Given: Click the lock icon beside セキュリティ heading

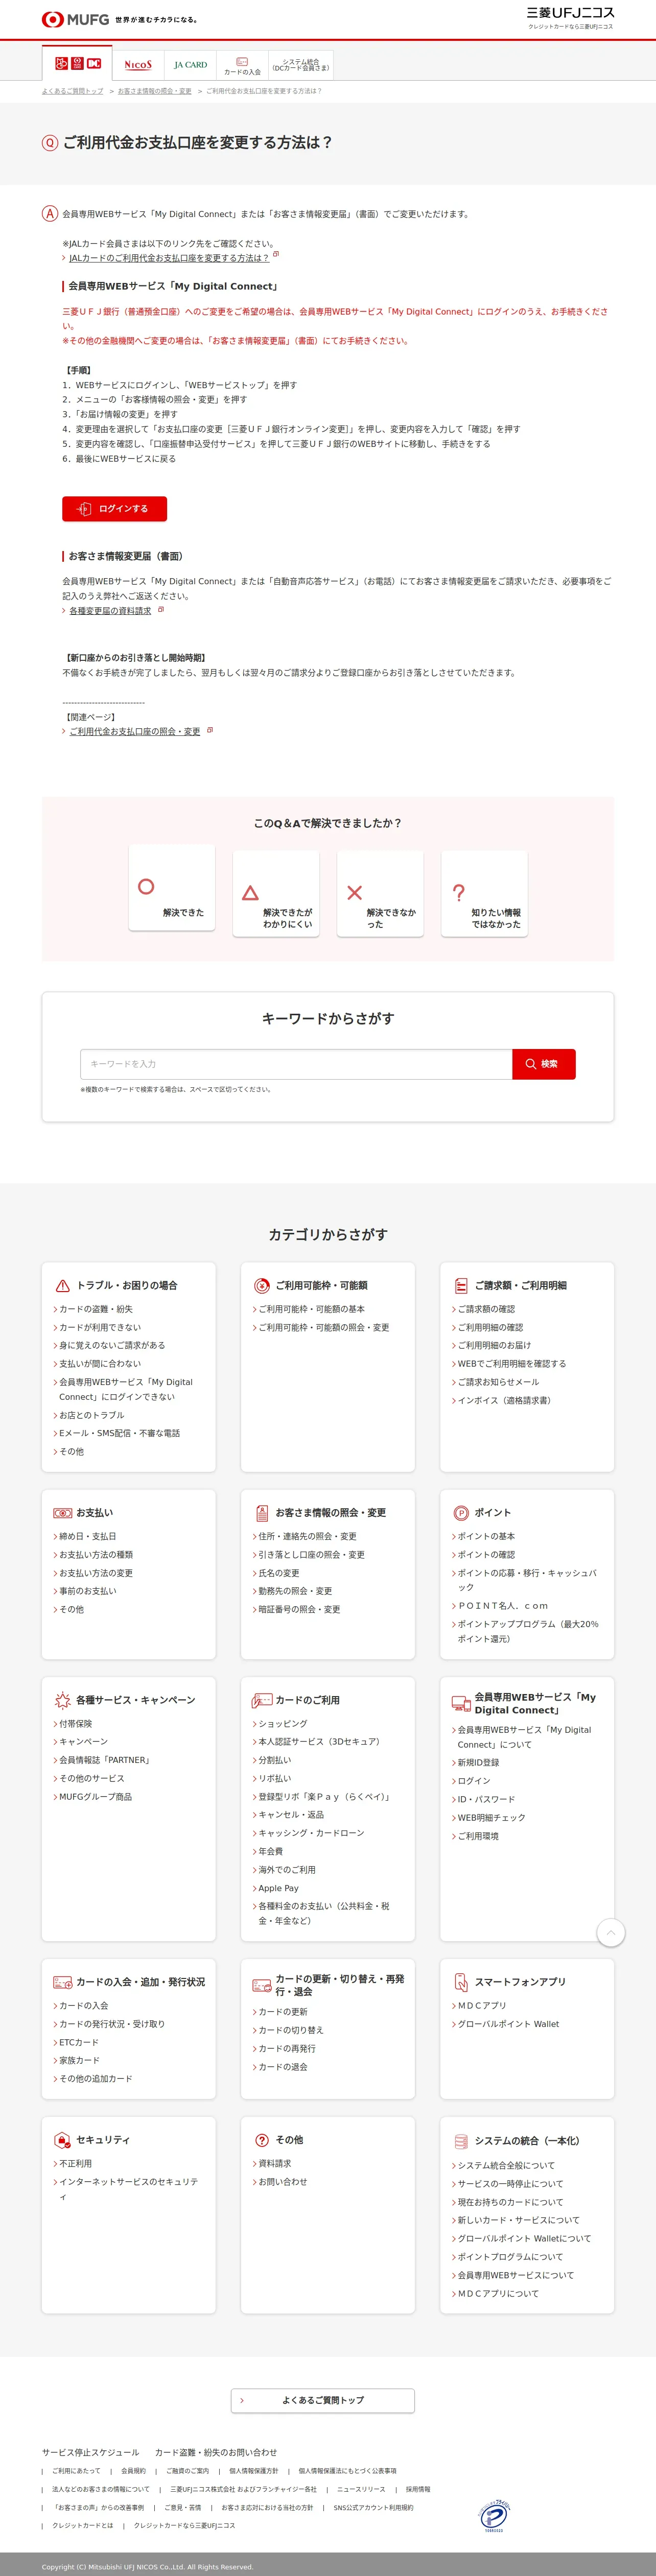Looking at the screenshot, I should [x=62, y=2140].
